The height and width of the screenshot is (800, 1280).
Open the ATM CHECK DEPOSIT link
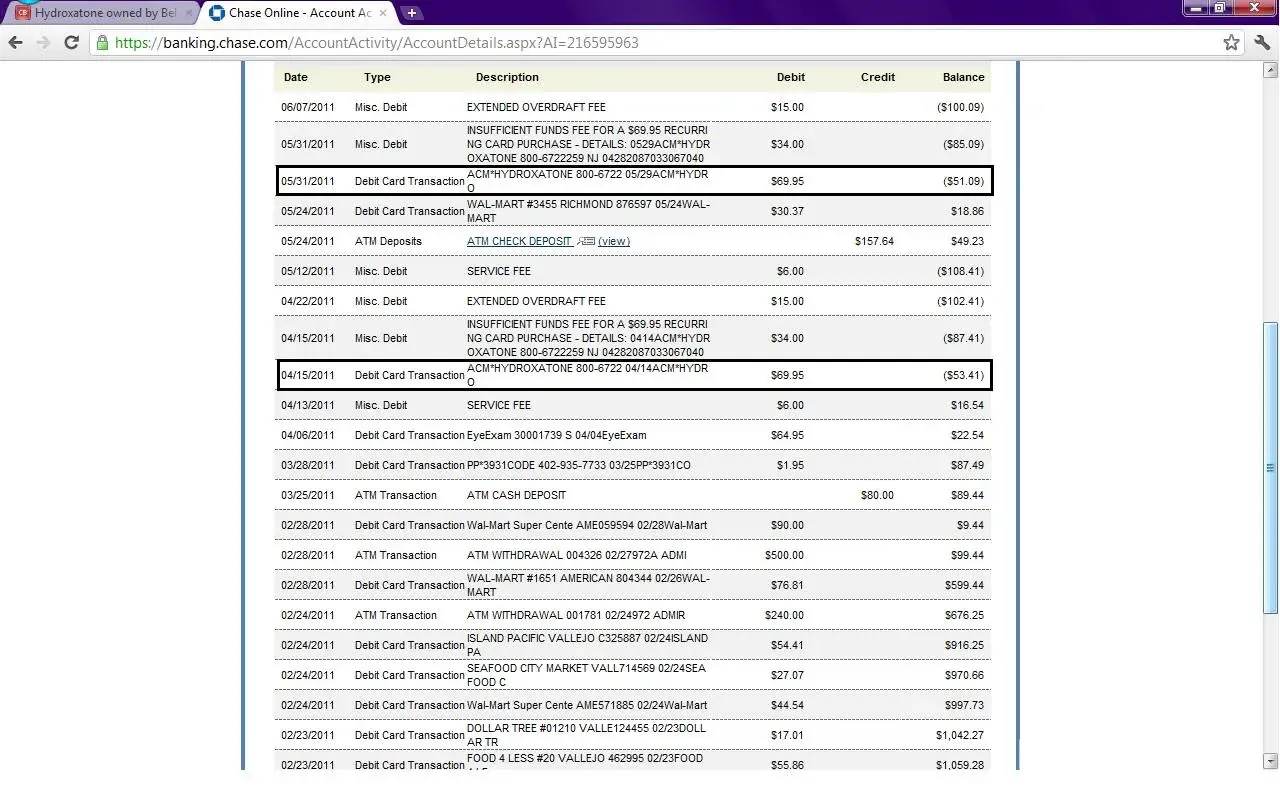coord(519,241)
